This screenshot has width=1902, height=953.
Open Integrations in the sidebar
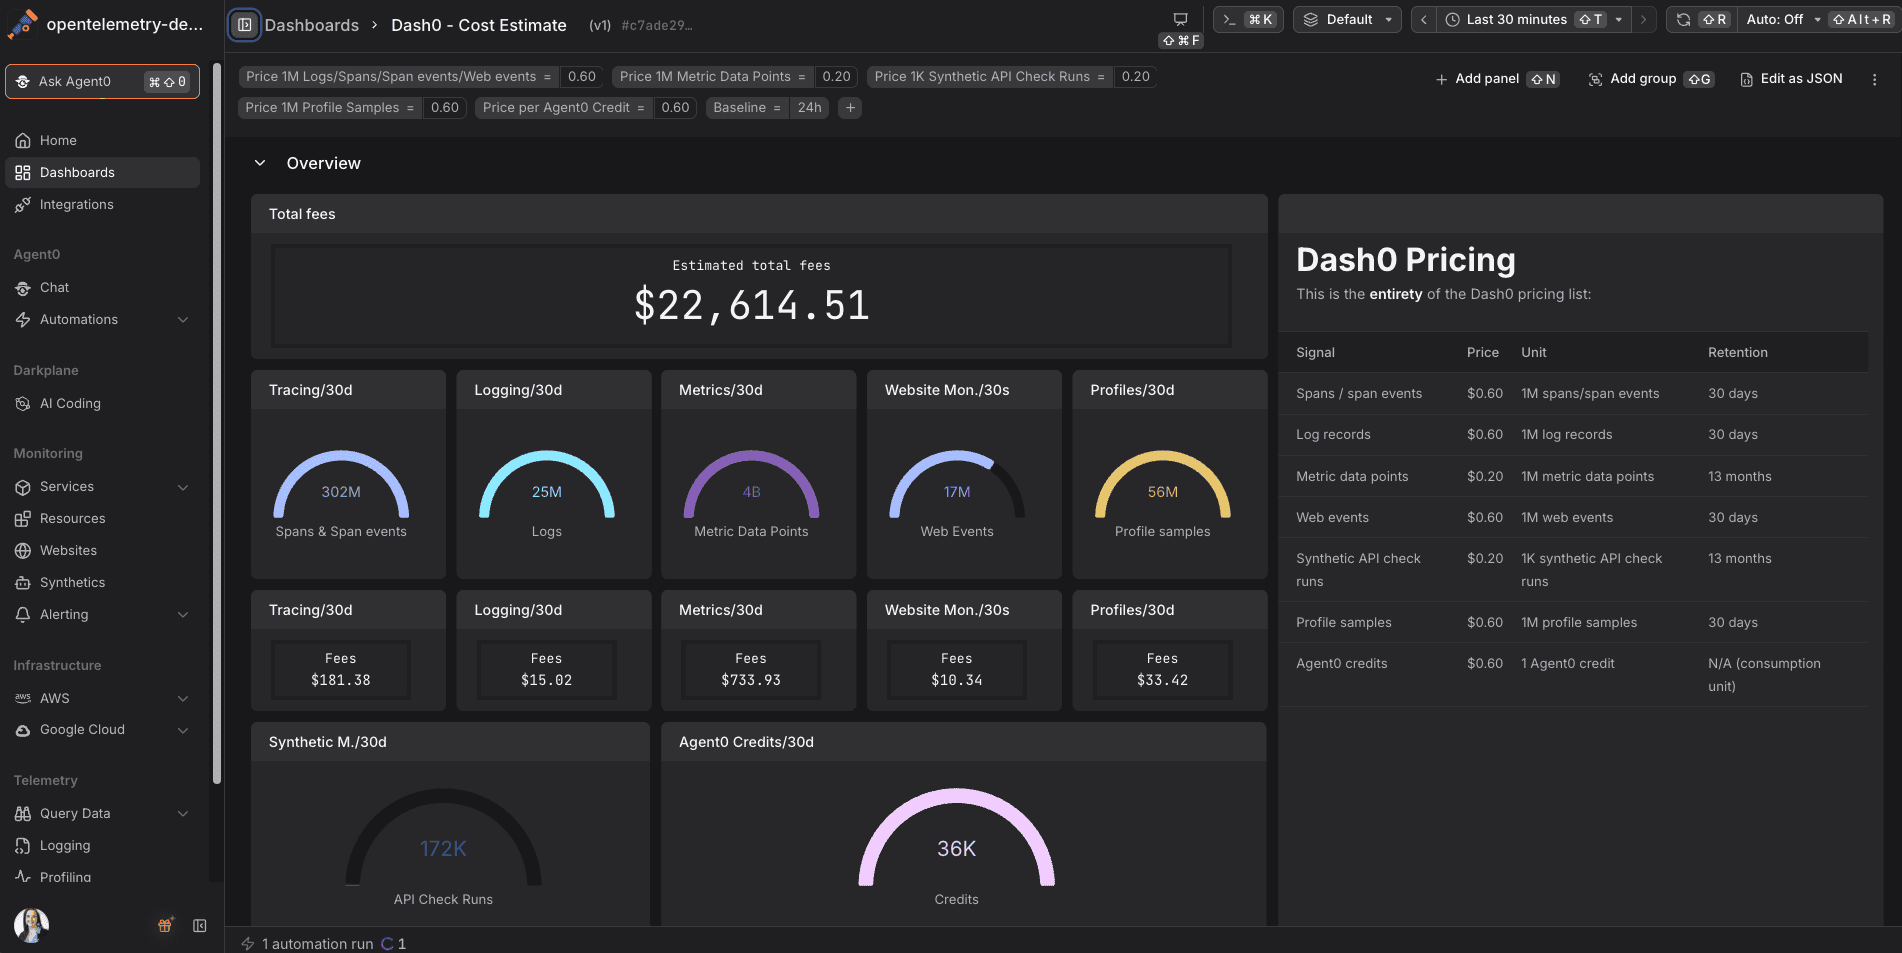[102, 205]
